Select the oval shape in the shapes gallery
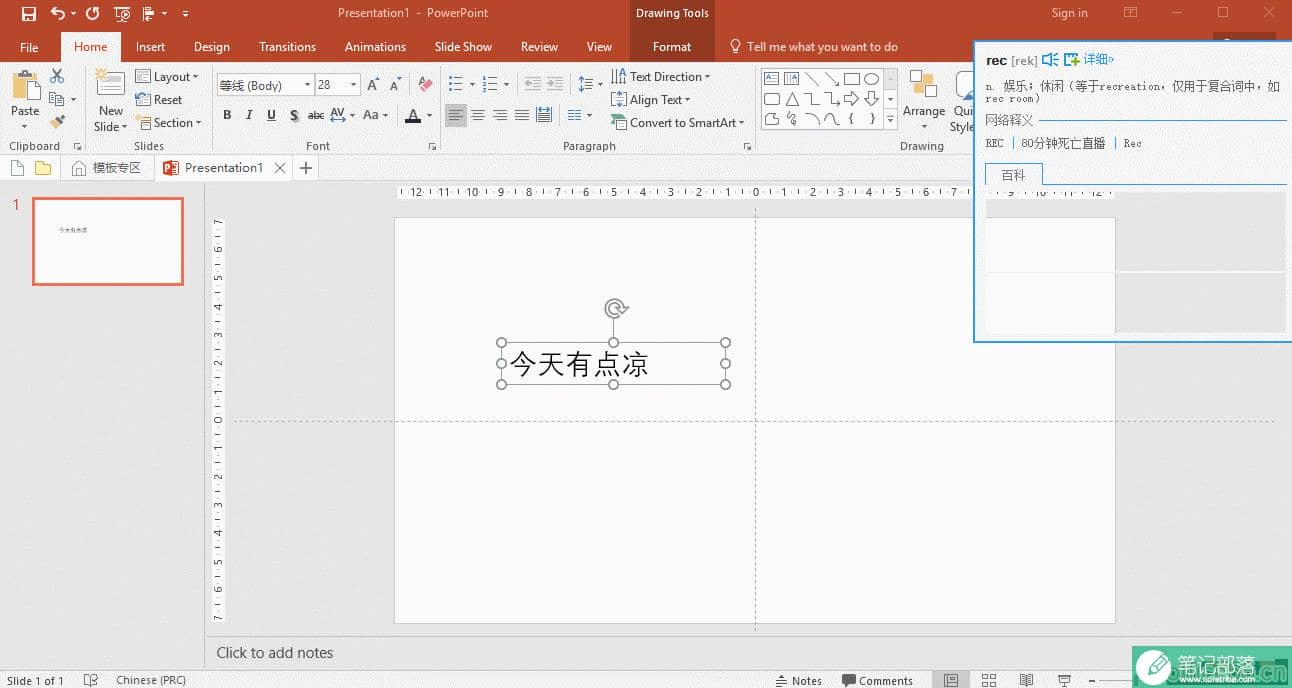The width and height of the screenshot is (1292, 688). click(x=871, y=78)
